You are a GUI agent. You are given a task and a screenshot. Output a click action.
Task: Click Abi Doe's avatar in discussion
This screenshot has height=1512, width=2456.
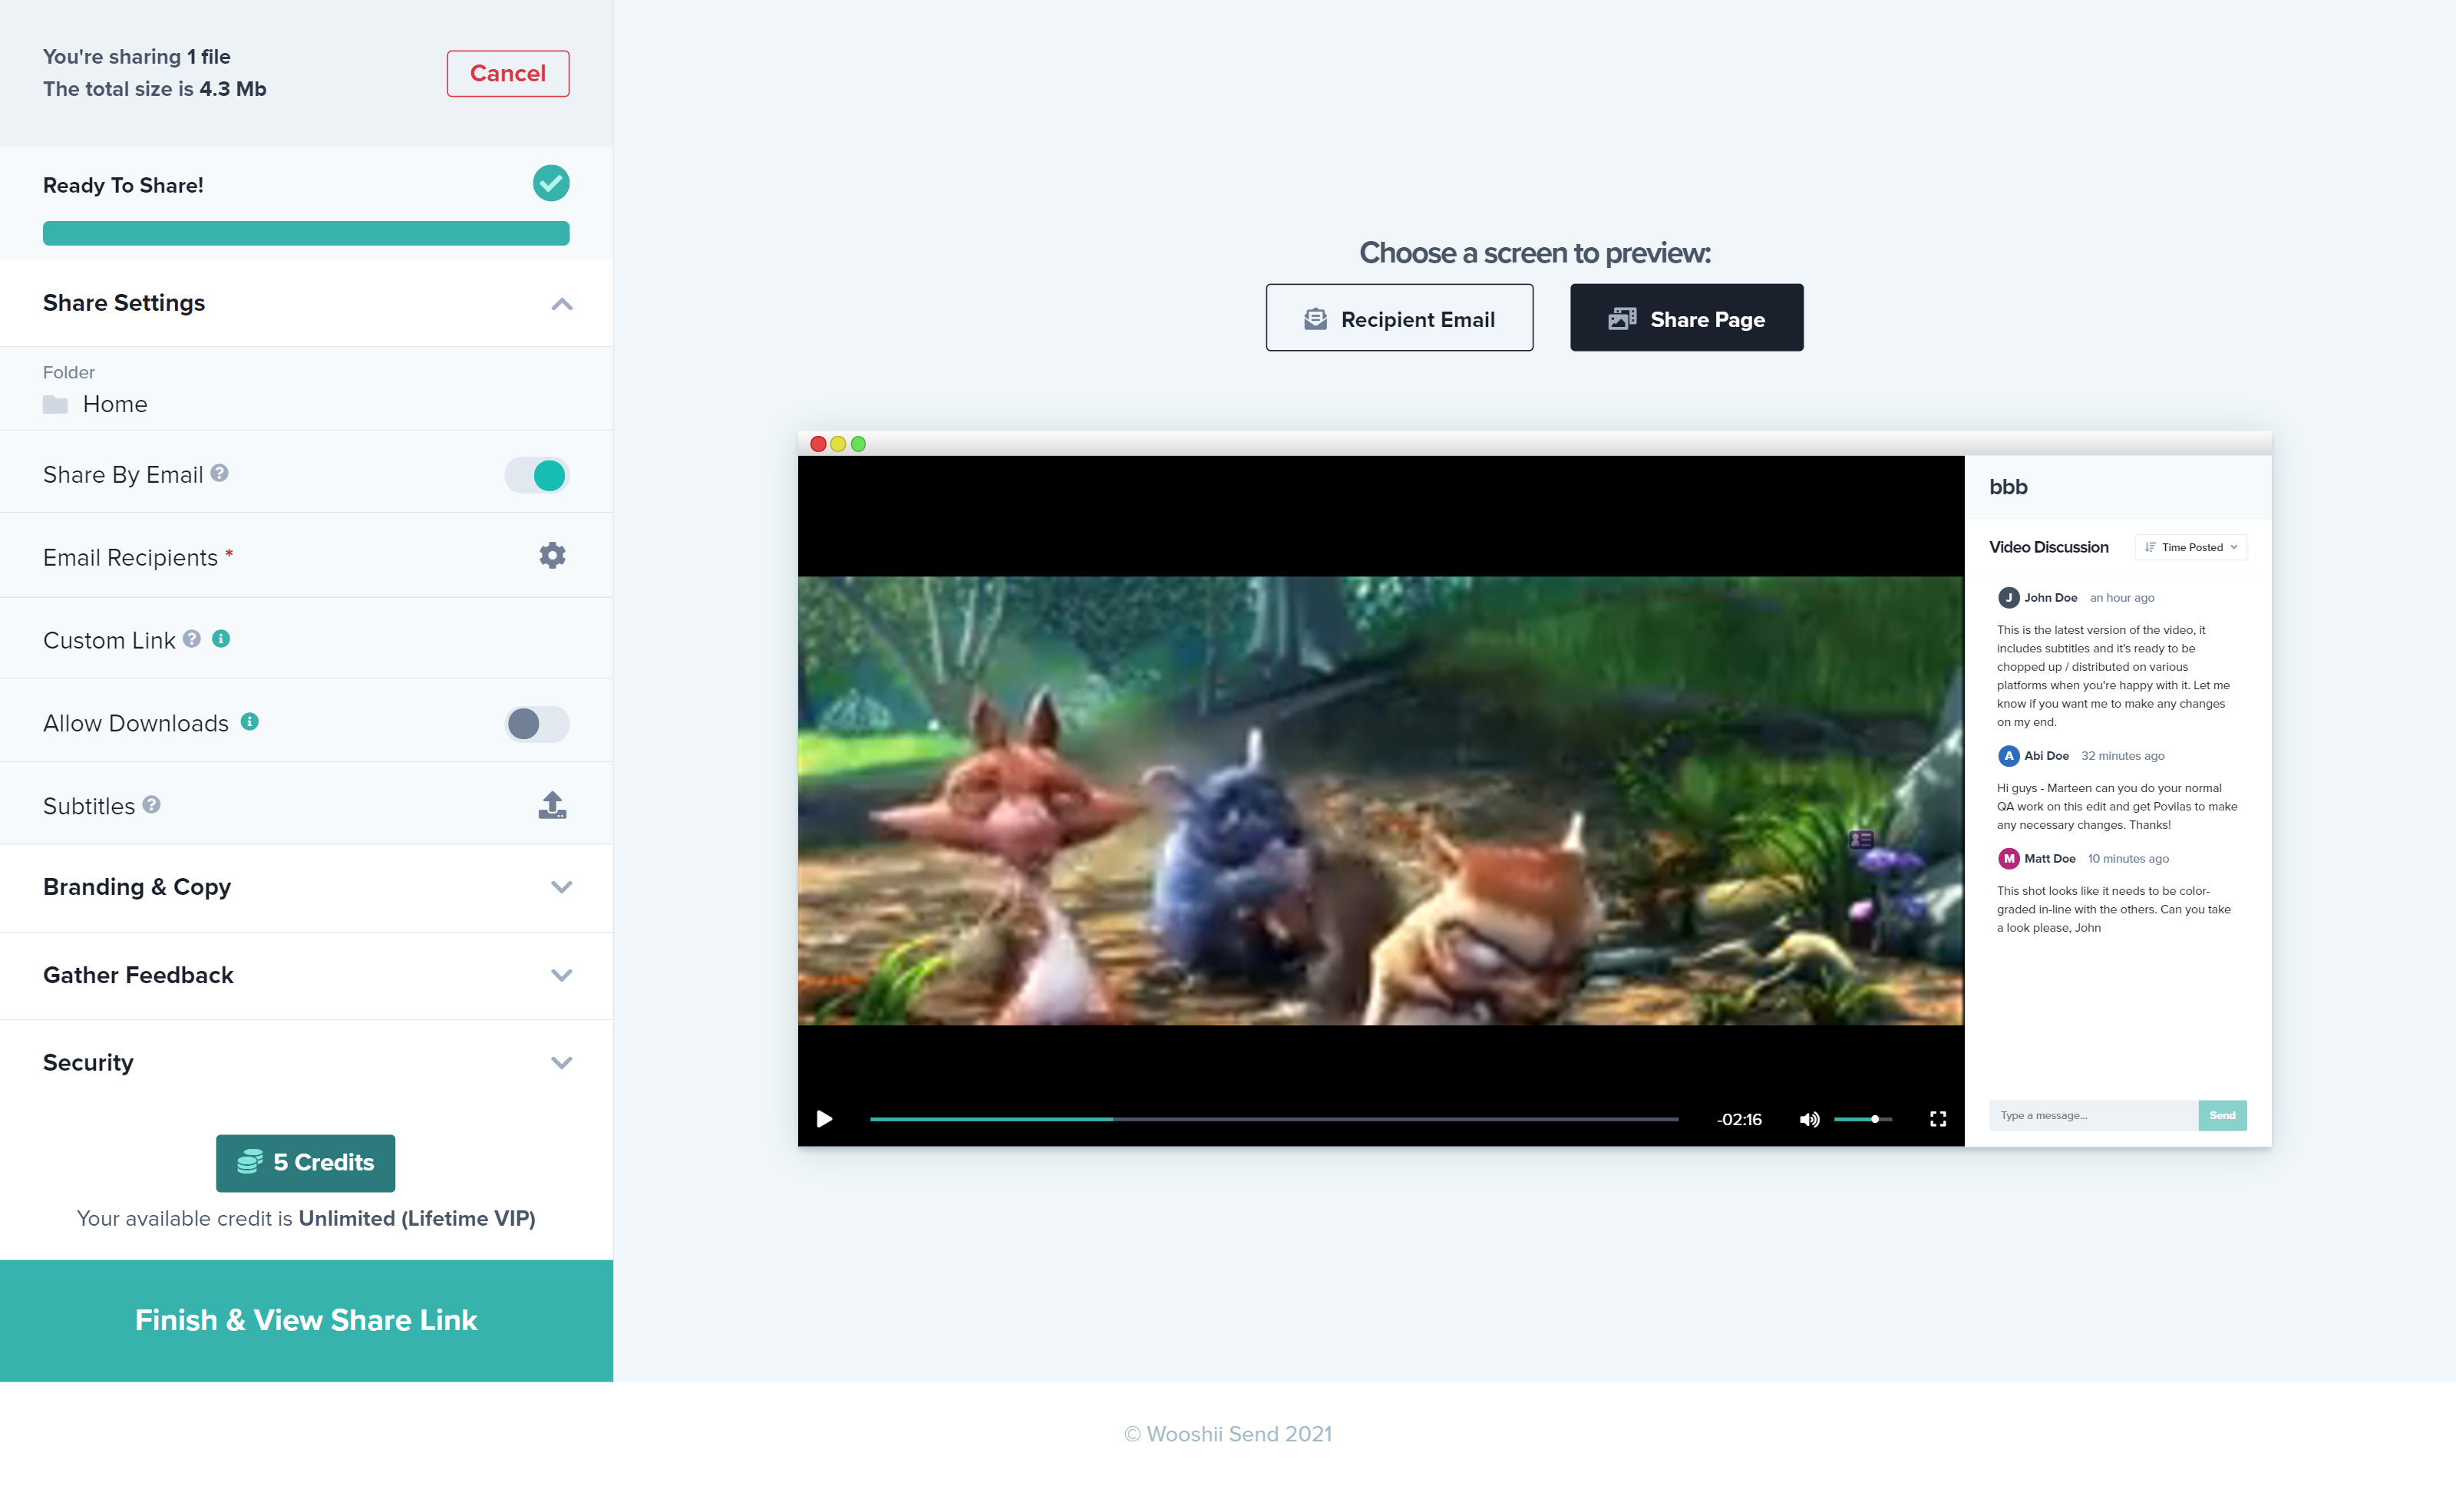[2008, 756]
